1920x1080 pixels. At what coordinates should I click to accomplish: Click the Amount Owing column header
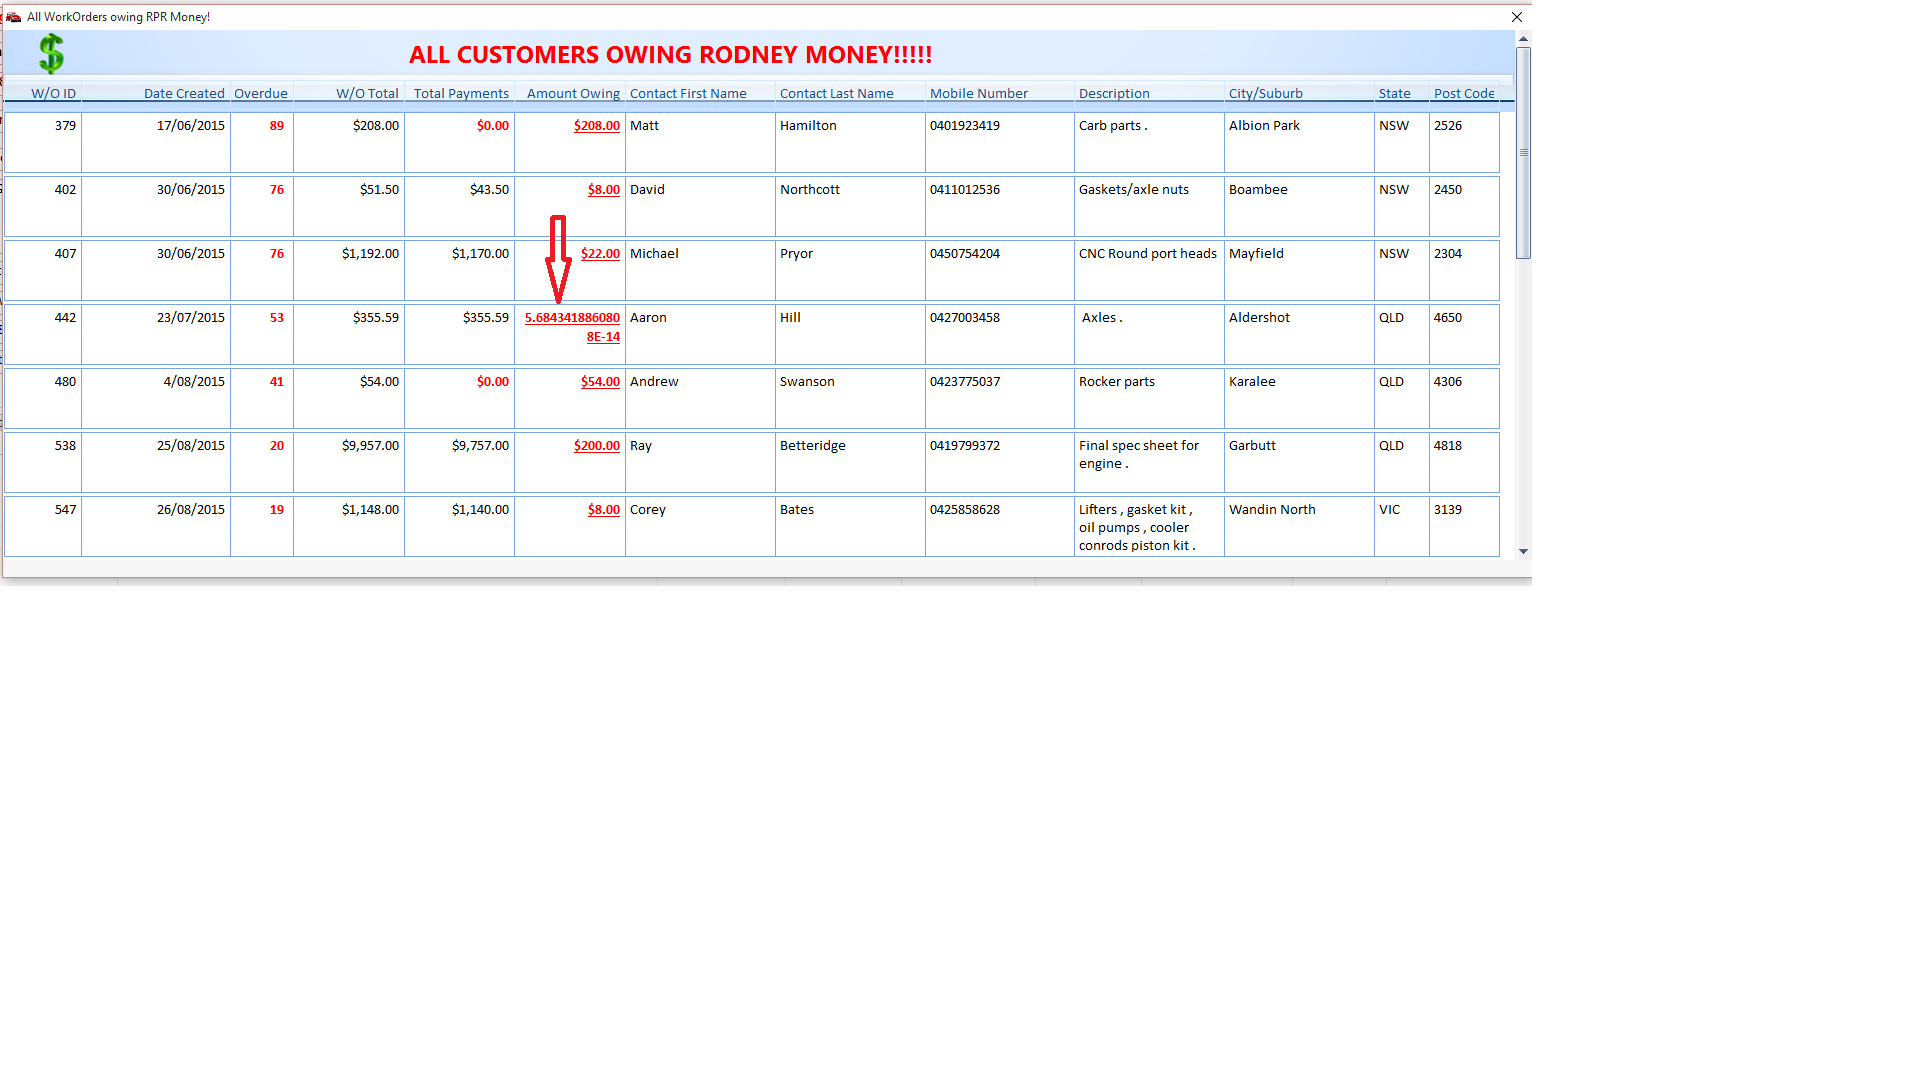tap(573, 93)
